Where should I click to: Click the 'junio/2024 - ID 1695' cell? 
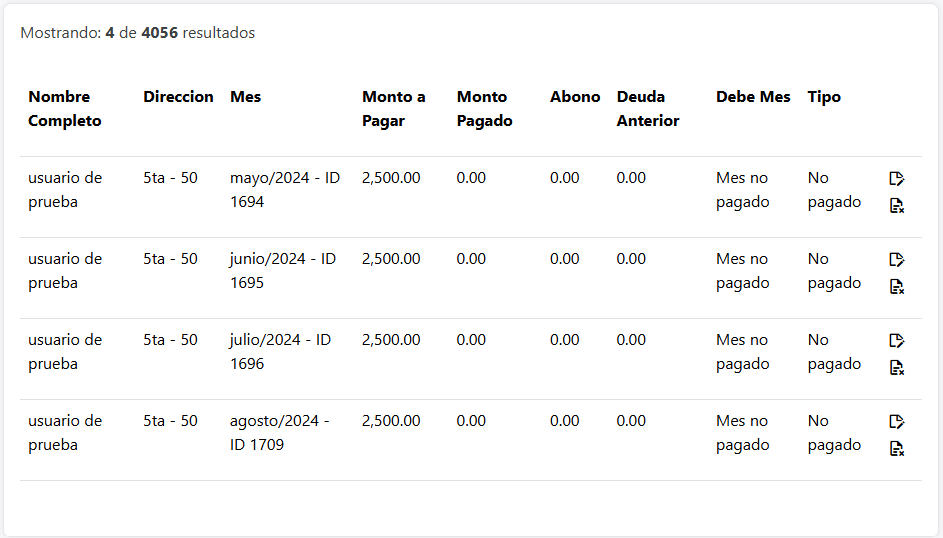click(x=283, y=271)
